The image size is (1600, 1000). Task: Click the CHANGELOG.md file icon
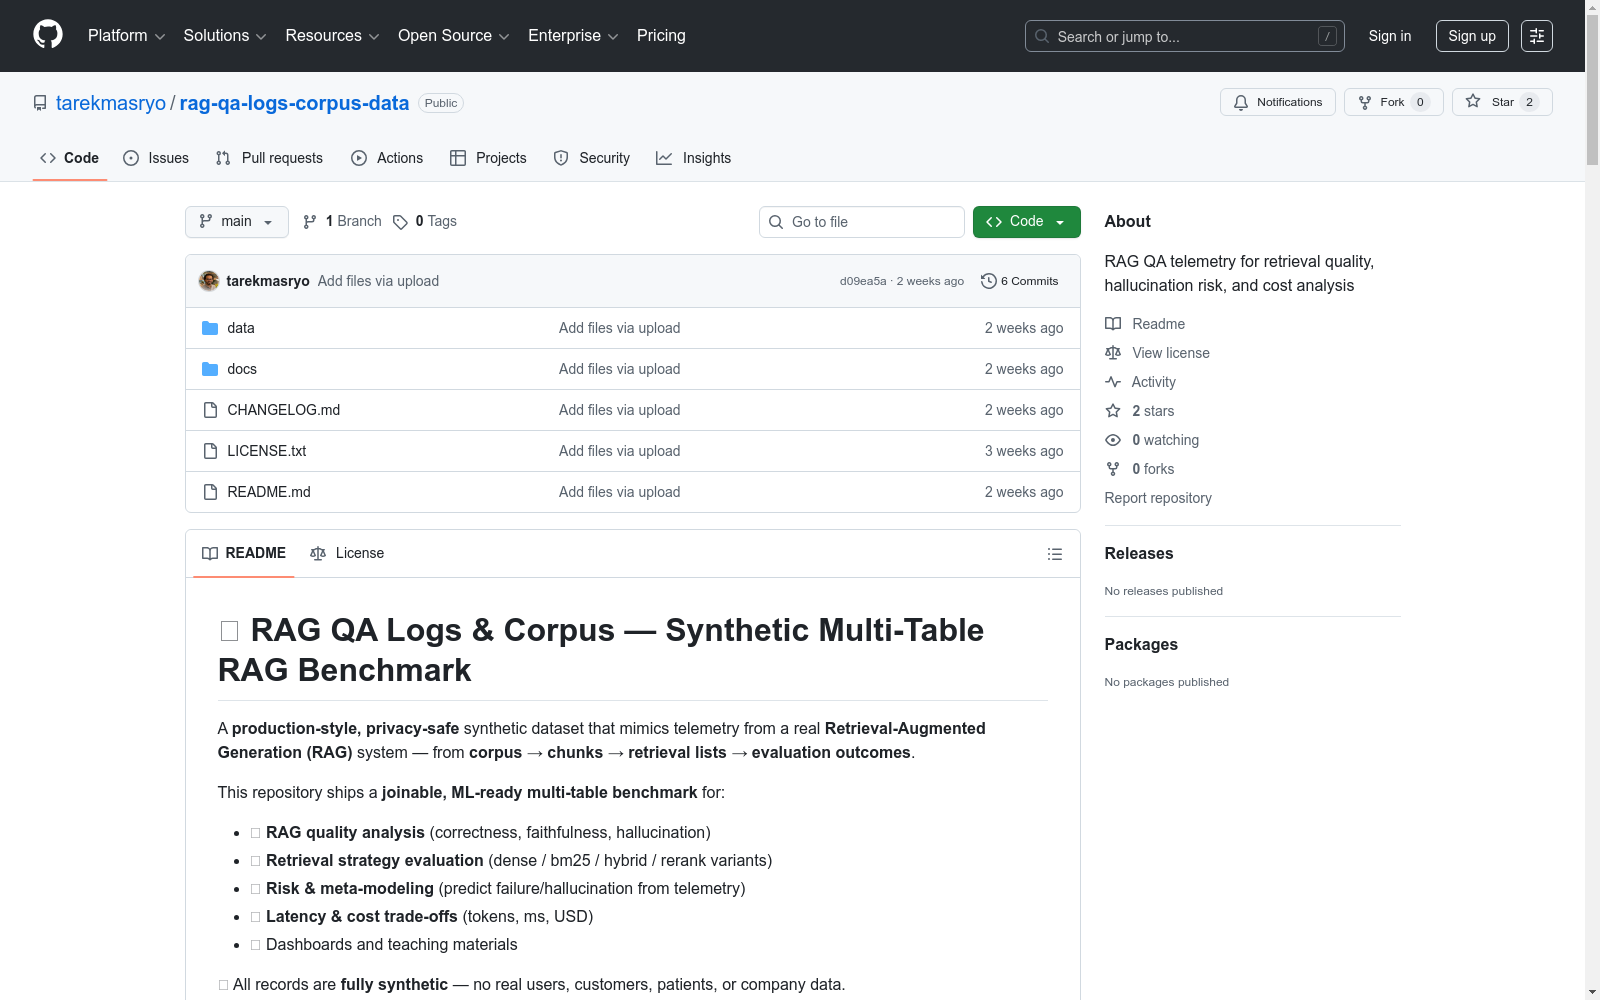210,410
